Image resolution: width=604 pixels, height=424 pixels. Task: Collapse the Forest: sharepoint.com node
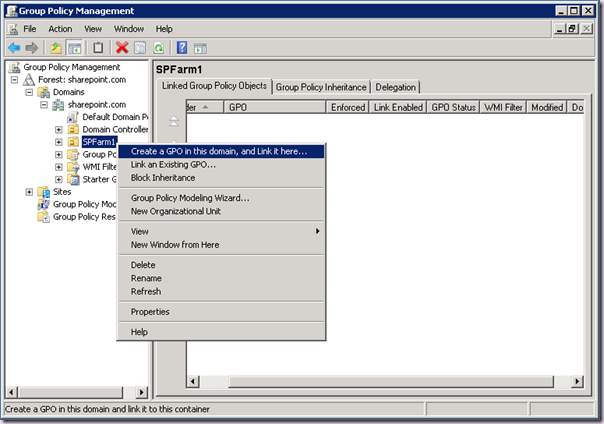point(14,80)
